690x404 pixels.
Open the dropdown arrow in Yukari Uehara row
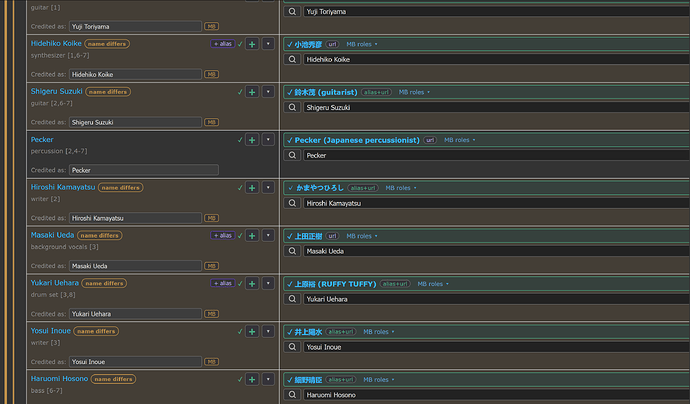pos(268,283)
